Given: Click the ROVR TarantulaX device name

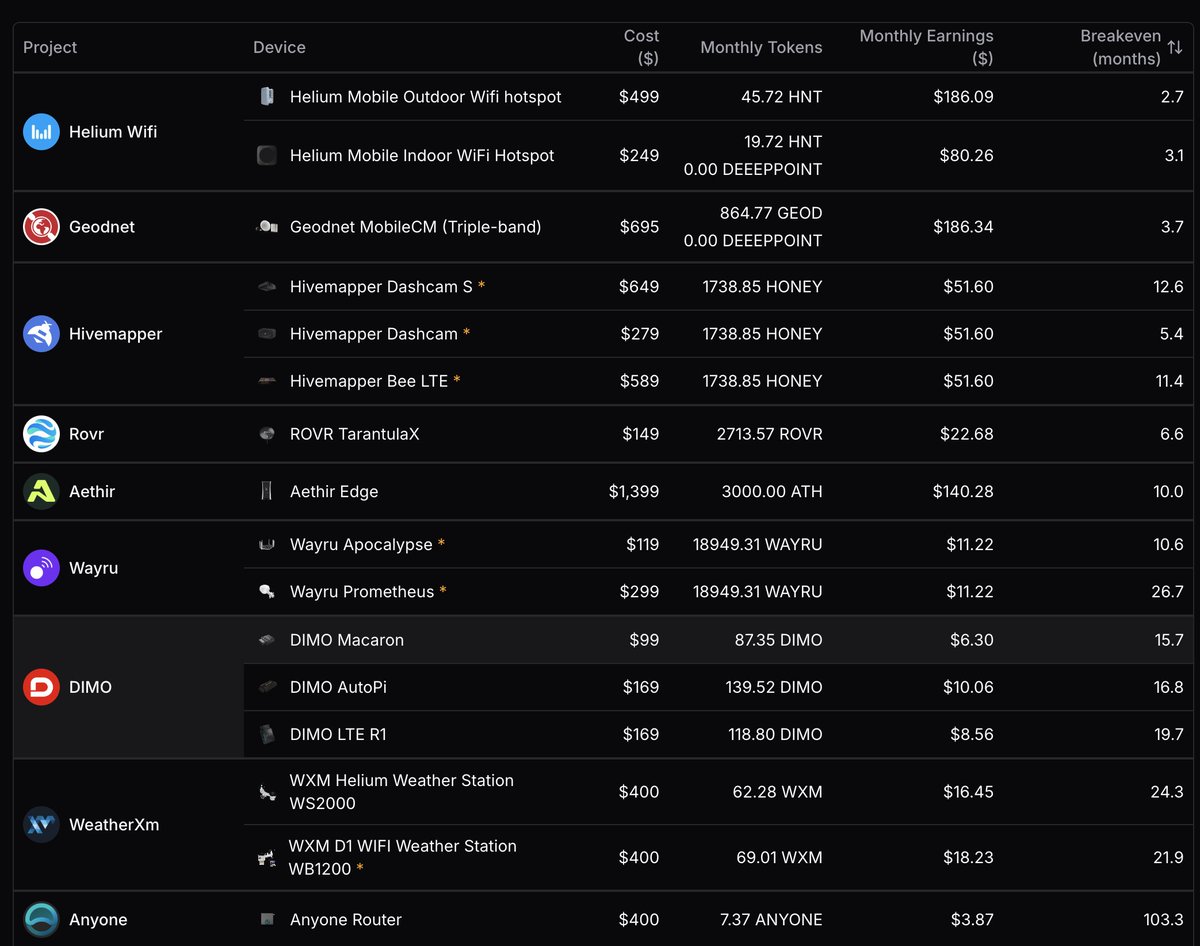Looking at the screenshot, I should 355,434.
